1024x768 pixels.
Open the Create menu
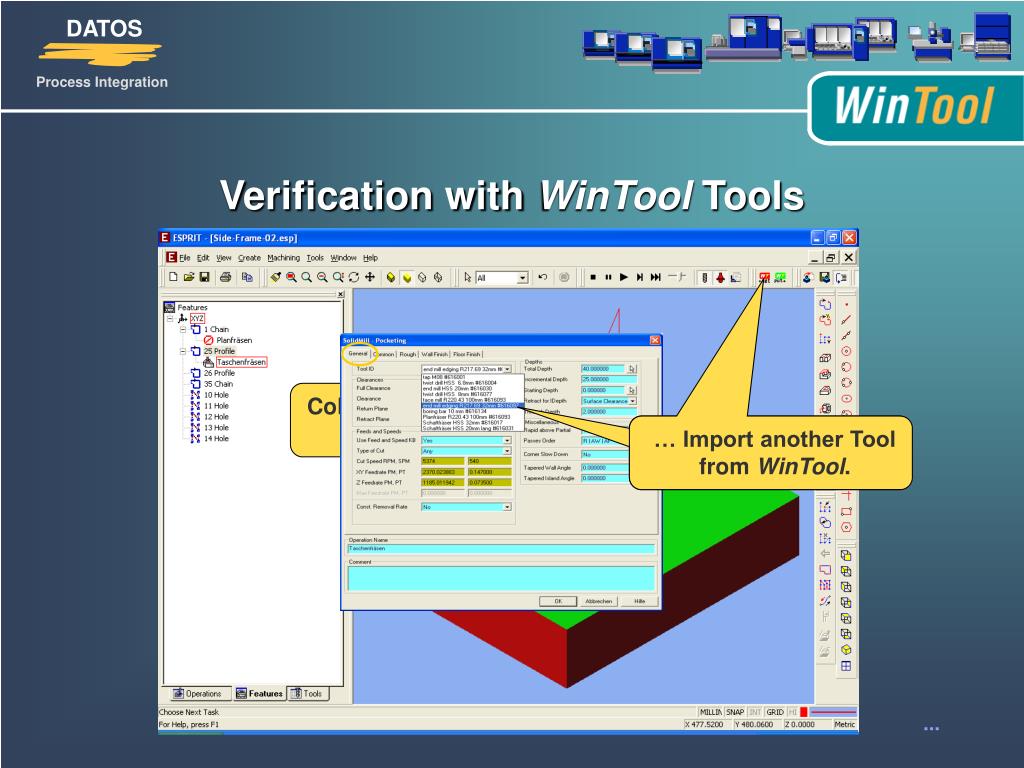(249, 258)
